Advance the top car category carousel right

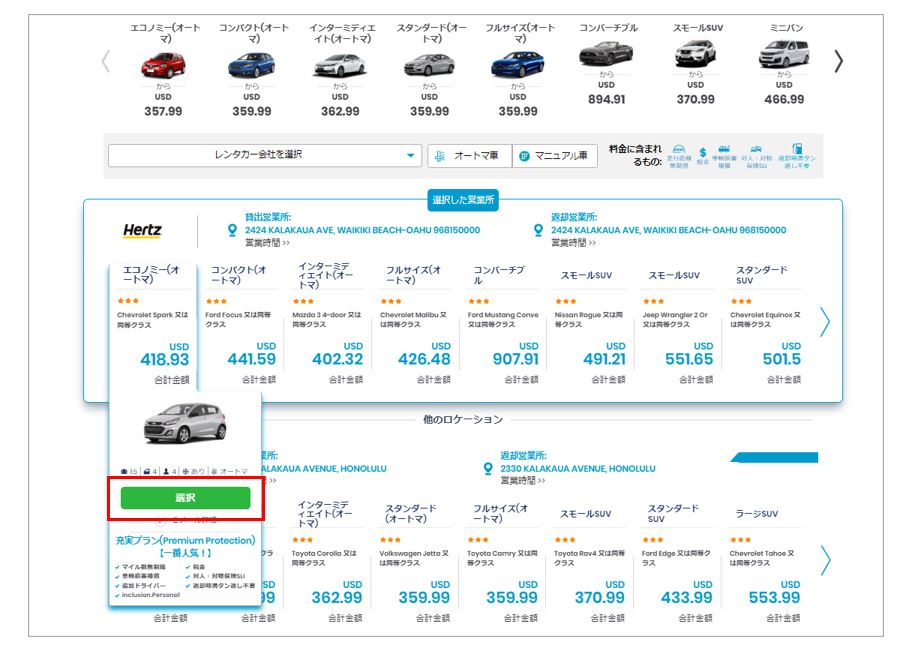[x=838, y=61]
